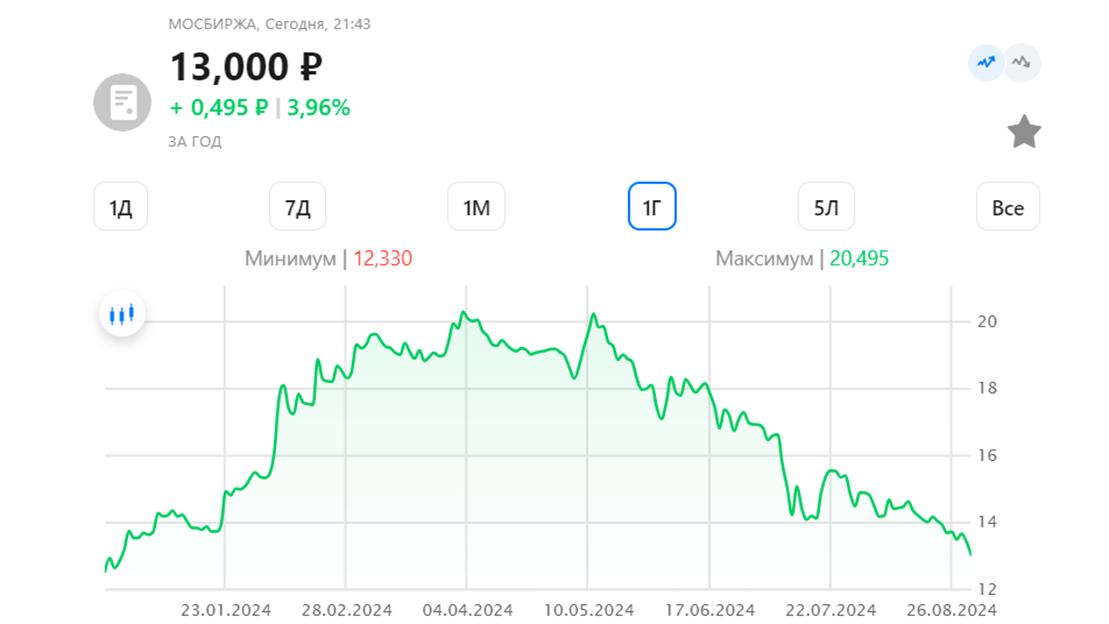Viewport: 1109px width, 624px height.
Task: Select the 1Г one-year range
Action: click(x=652, y=207)
